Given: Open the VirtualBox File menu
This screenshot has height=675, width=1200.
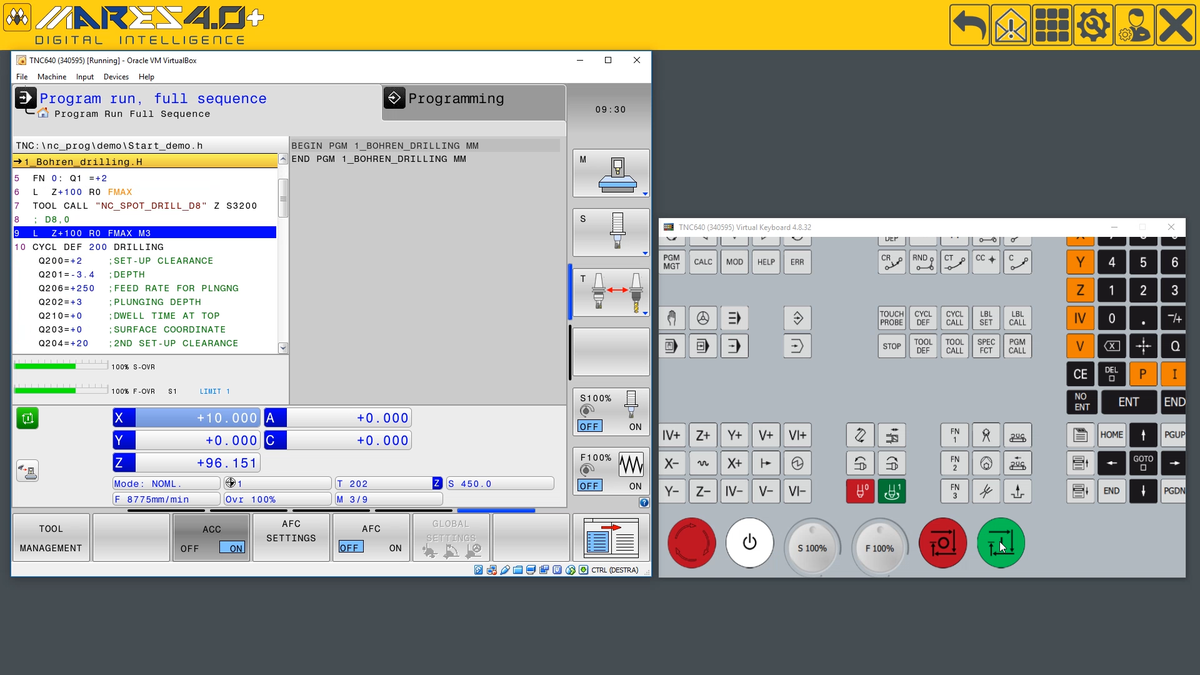Looking at the screenshot, I should [22, 77].
